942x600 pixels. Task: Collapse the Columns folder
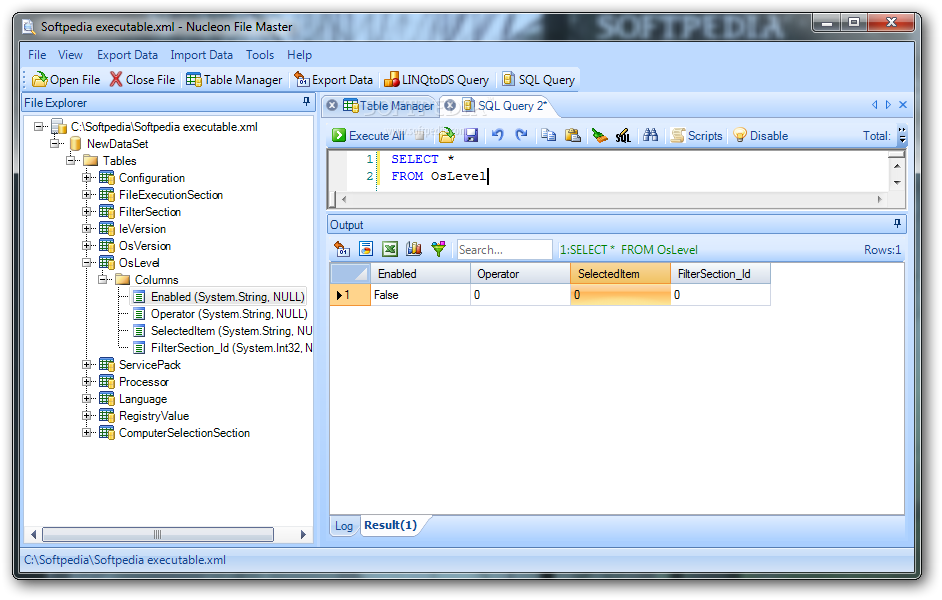103,279
